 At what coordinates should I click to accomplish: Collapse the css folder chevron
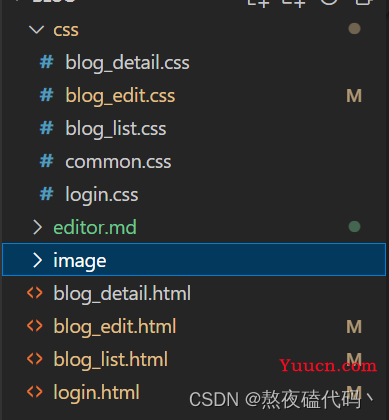[37, 30]
